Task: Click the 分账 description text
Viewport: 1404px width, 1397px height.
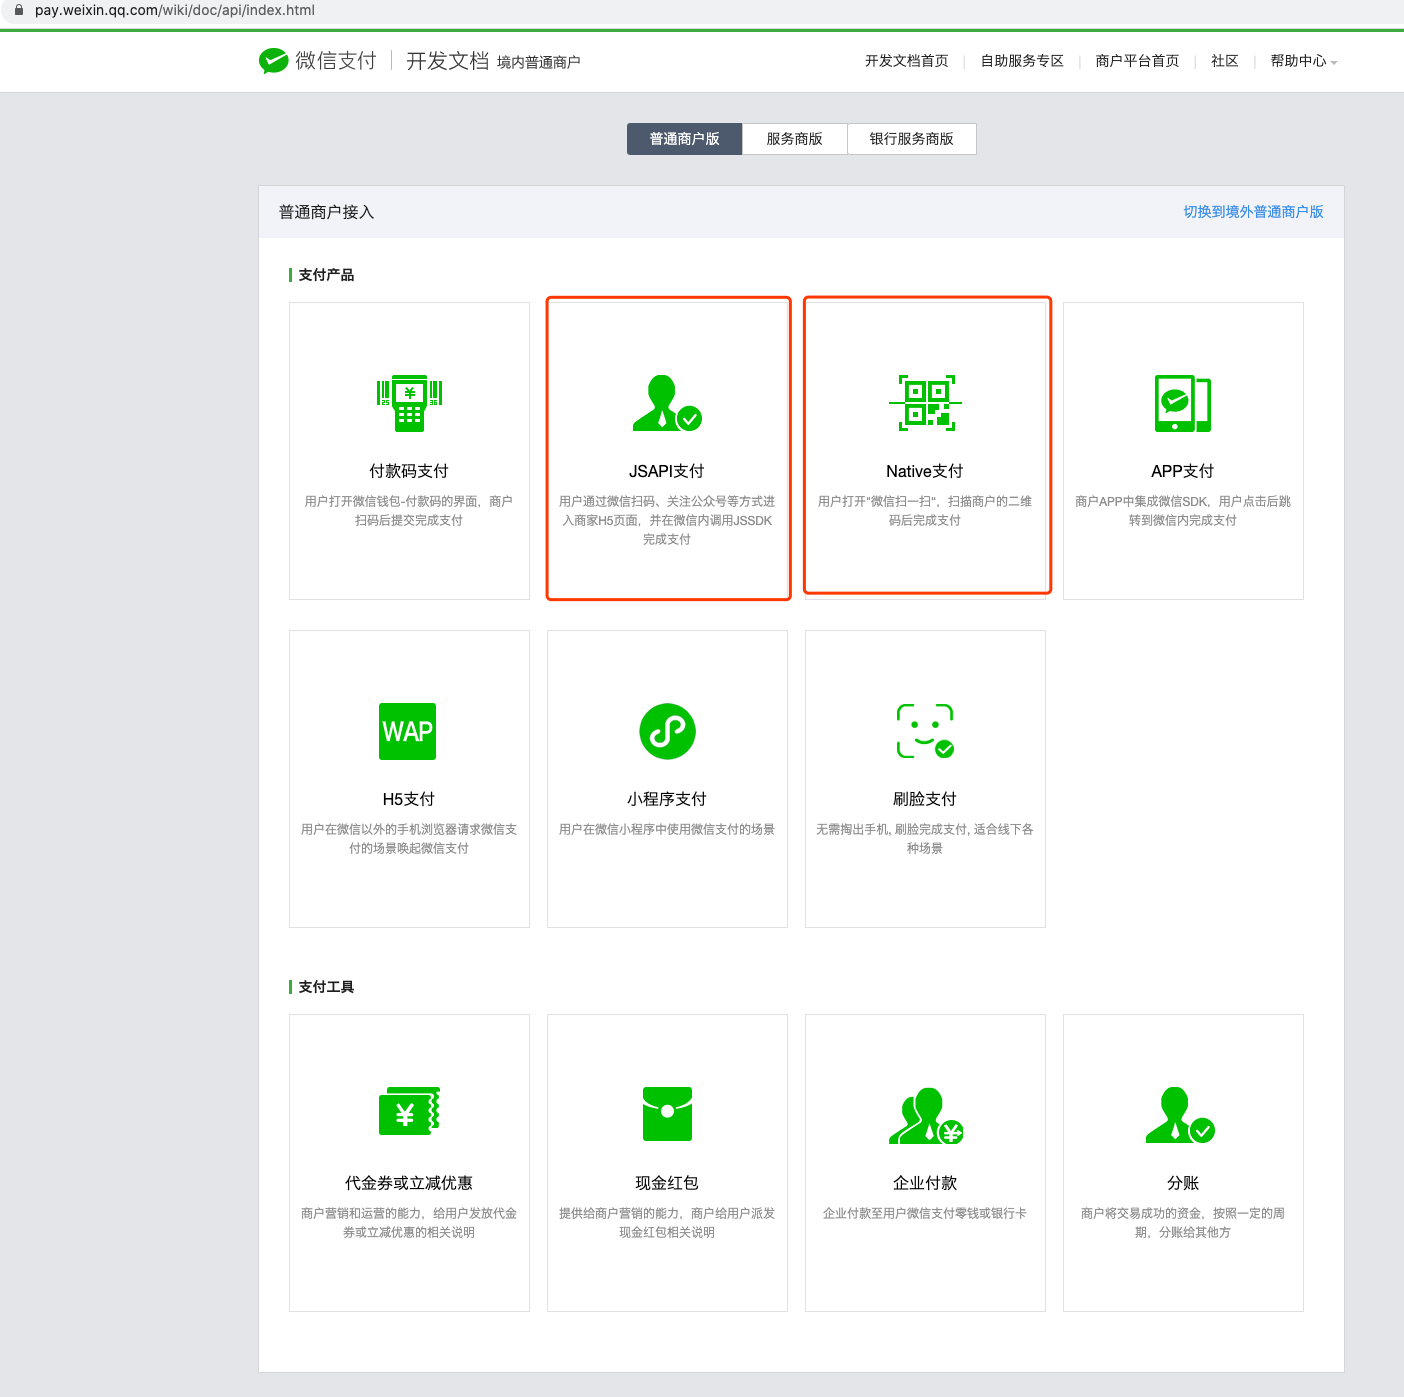Action: pos(1183,1223)
